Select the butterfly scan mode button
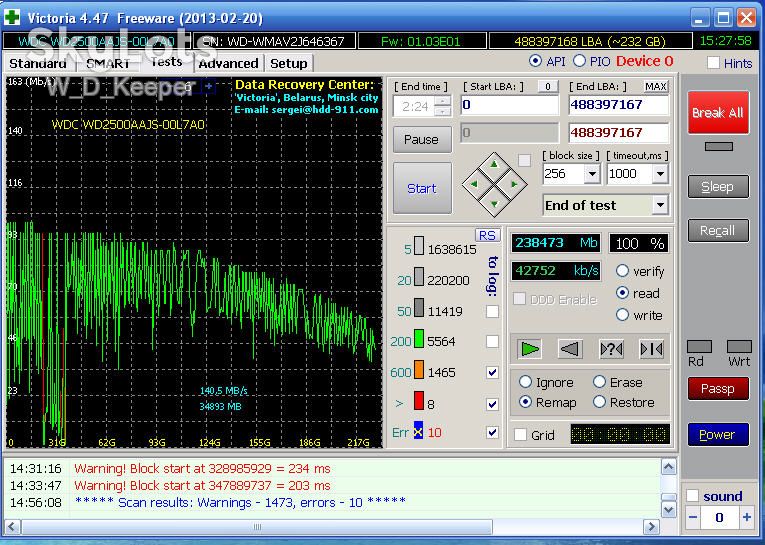Screen dimensions: 765x545 pos(651,349)
